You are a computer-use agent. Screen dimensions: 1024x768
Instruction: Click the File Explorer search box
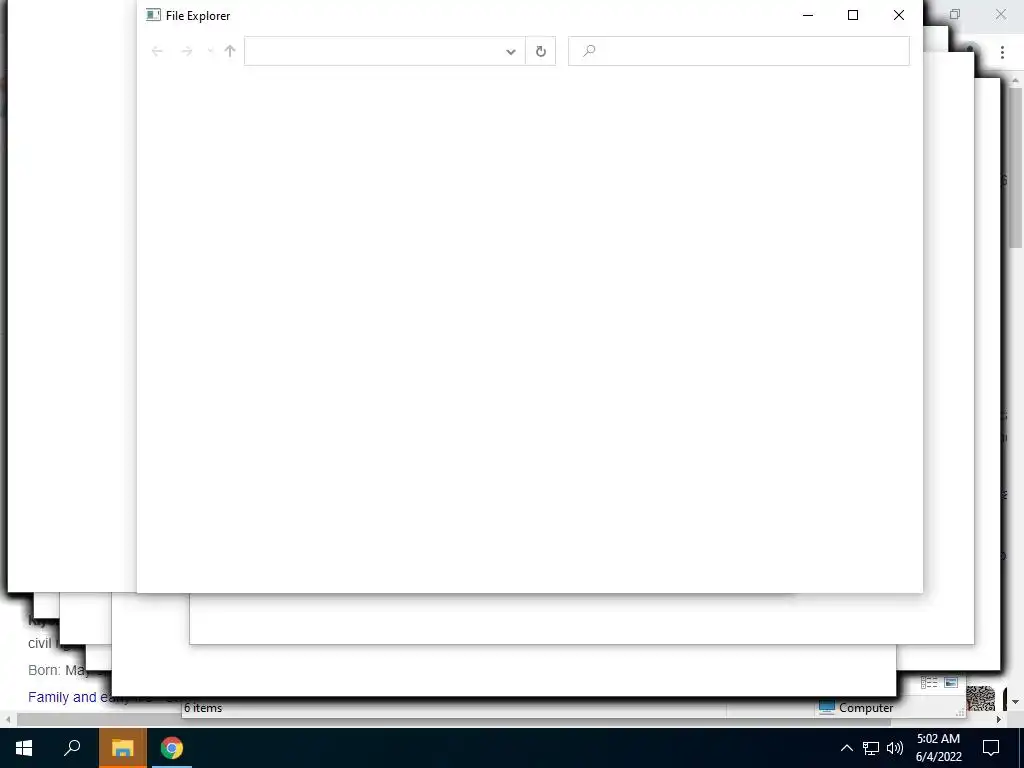tap(739, 51)
